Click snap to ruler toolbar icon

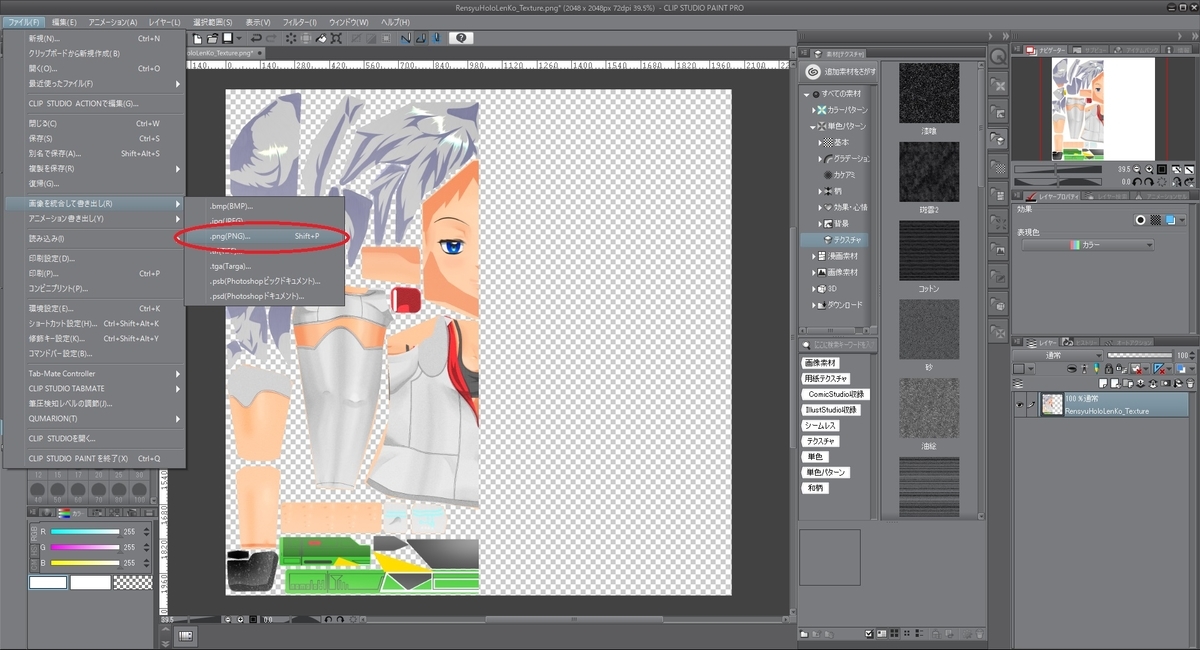coord(406,38)
